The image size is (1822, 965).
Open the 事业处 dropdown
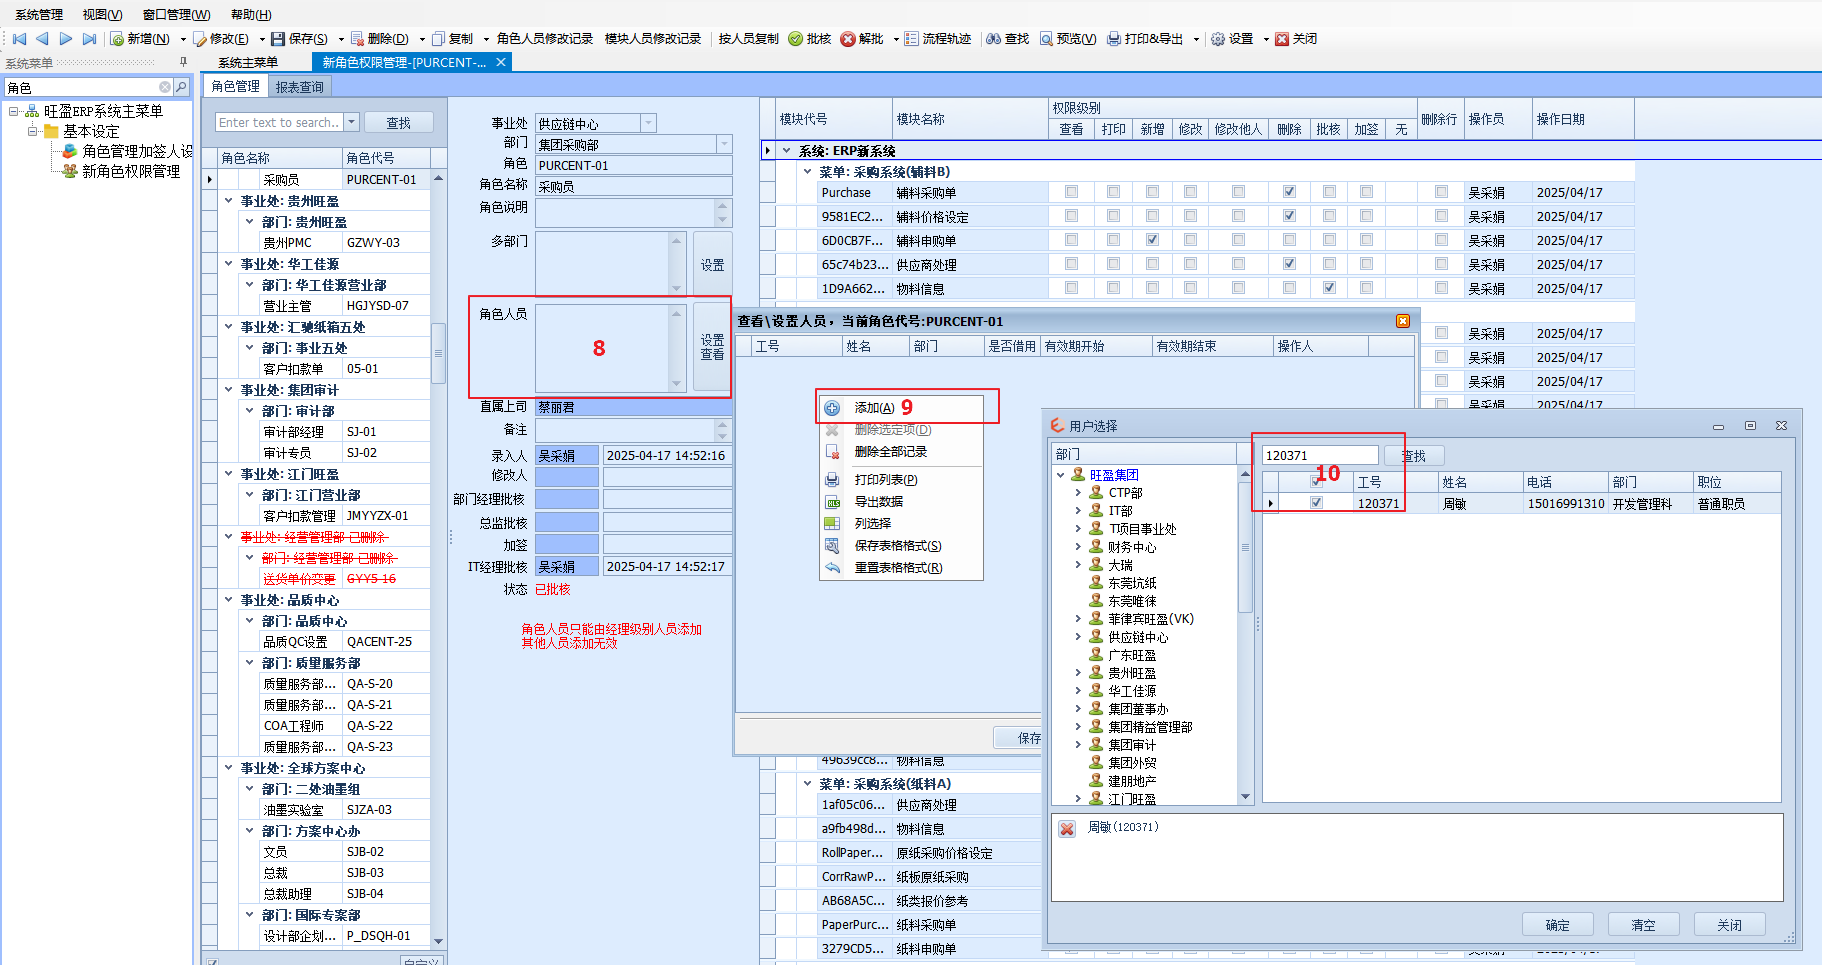[x=648, y=123]
